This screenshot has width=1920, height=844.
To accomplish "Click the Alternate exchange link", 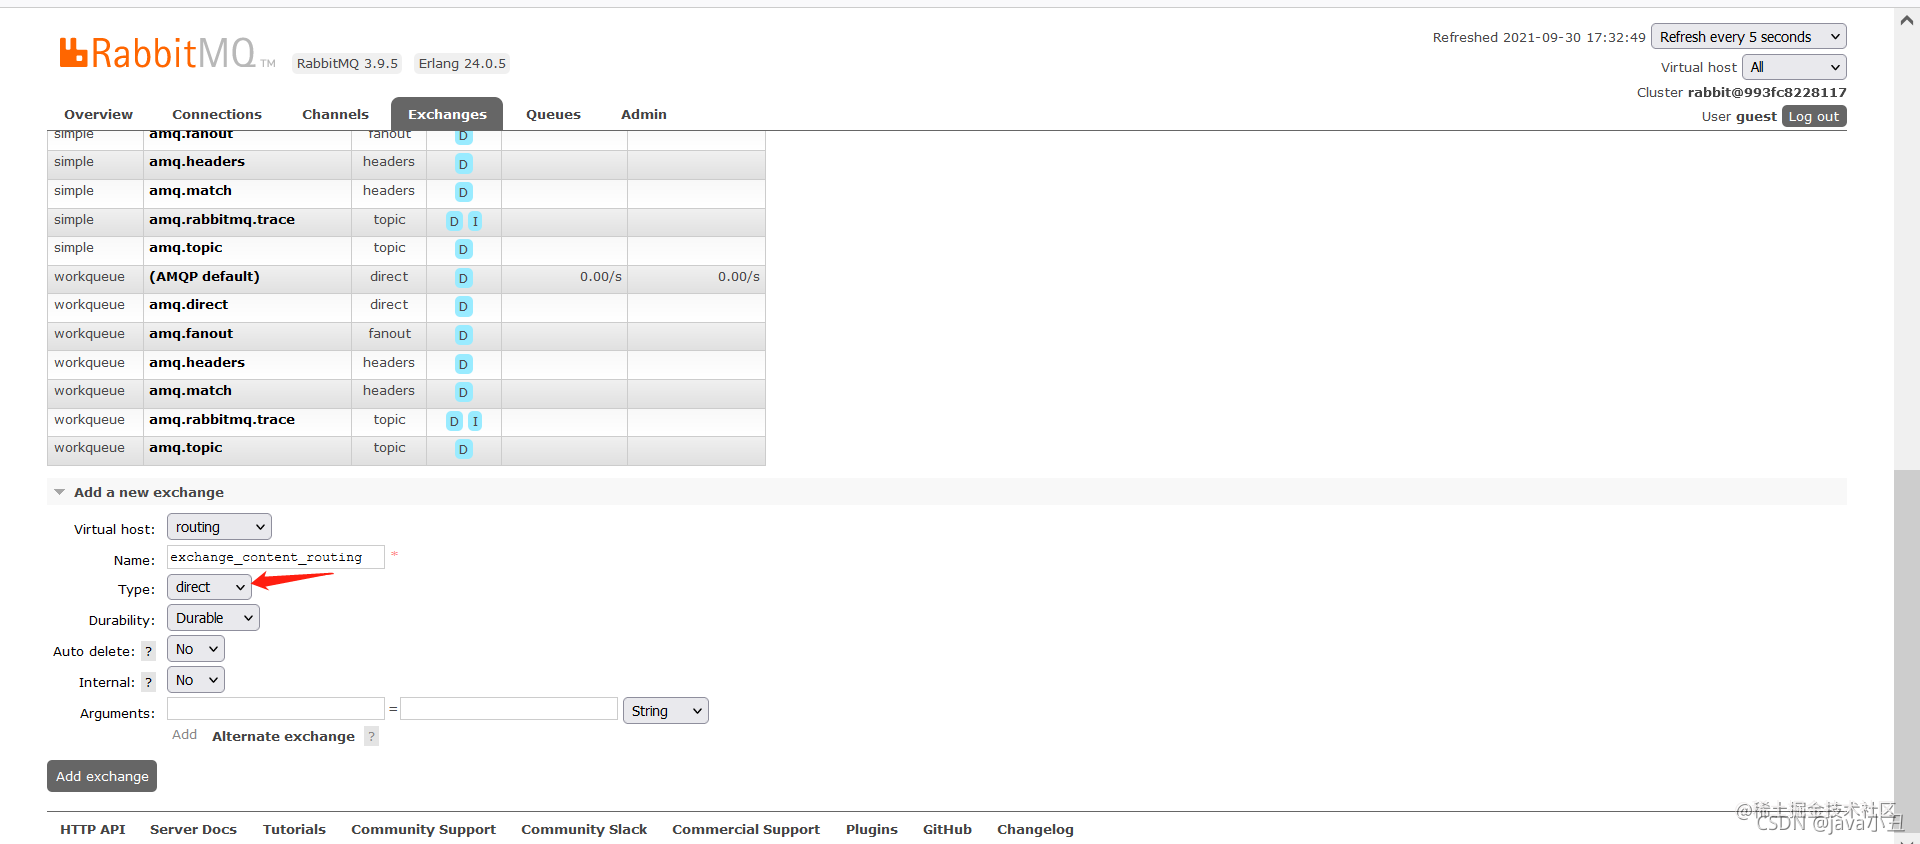I will click(x=283, y=736).
